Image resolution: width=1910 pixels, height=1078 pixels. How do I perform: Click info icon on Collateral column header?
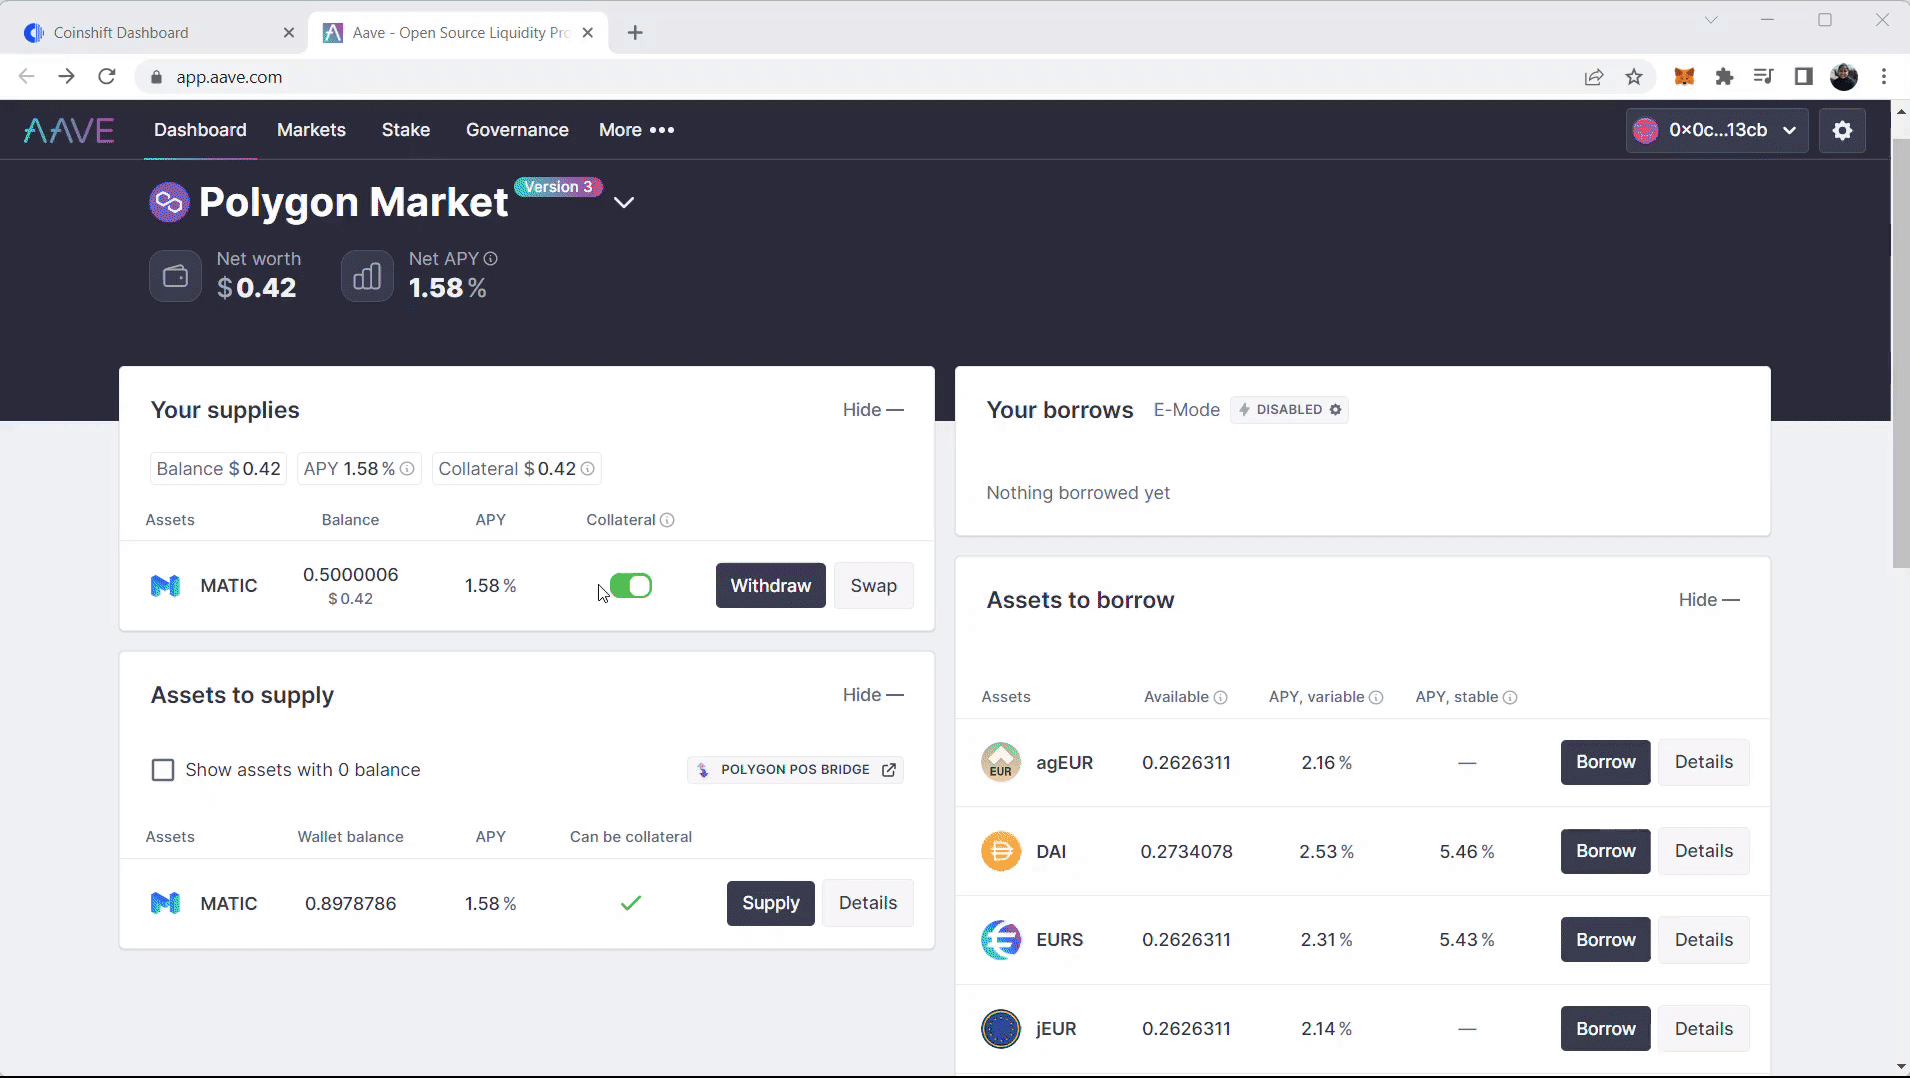[667, 520]
